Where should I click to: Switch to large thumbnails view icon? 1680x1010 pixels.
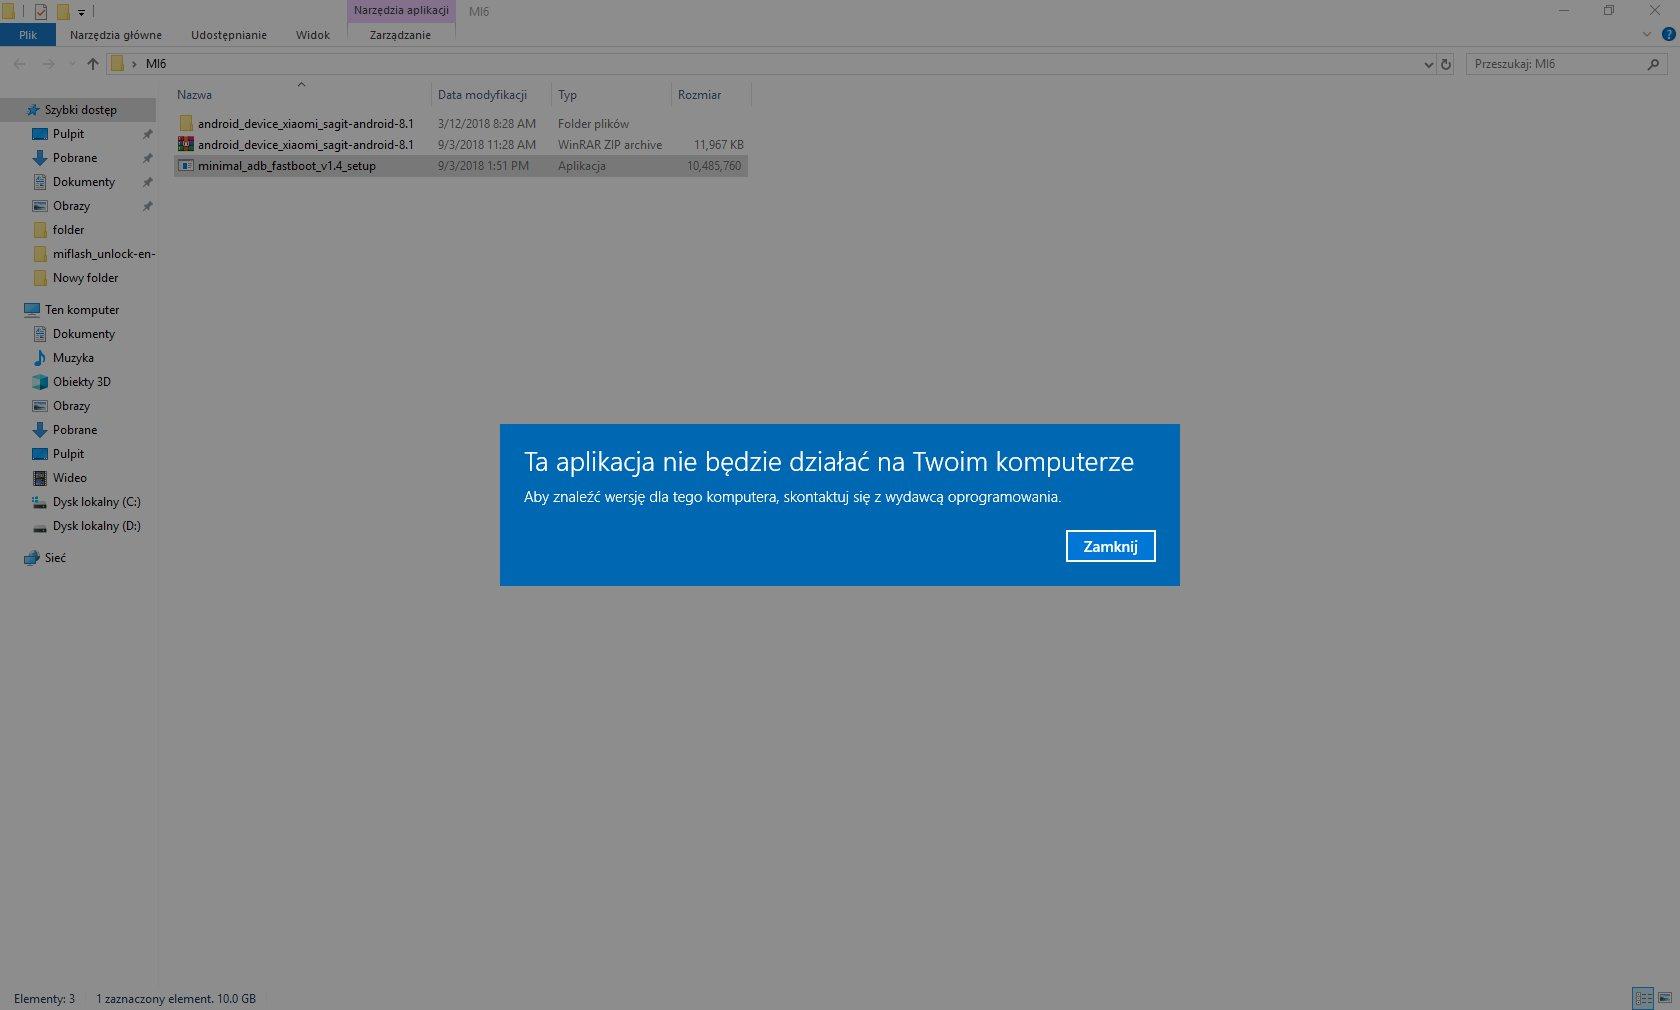[x=1664, y=998]
